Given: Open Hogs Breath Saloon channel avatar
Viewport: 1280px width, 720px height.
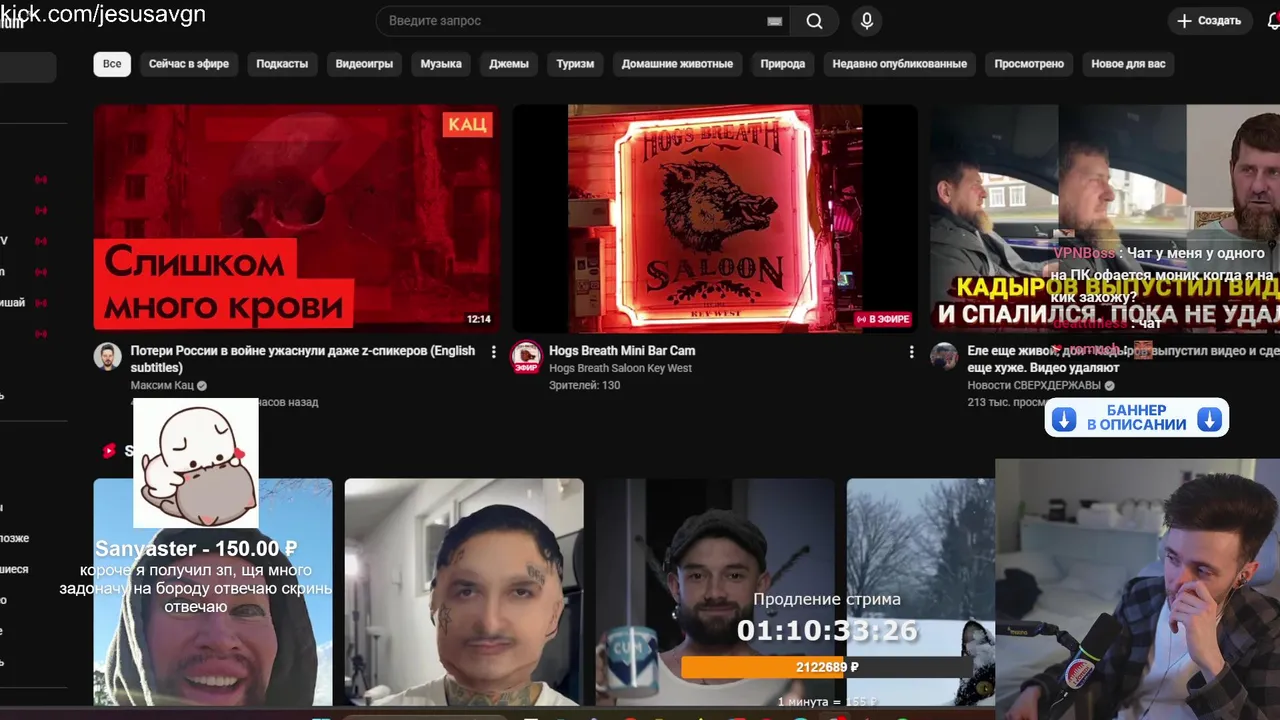Looking at the screenshot, I should tap(526, 356).
